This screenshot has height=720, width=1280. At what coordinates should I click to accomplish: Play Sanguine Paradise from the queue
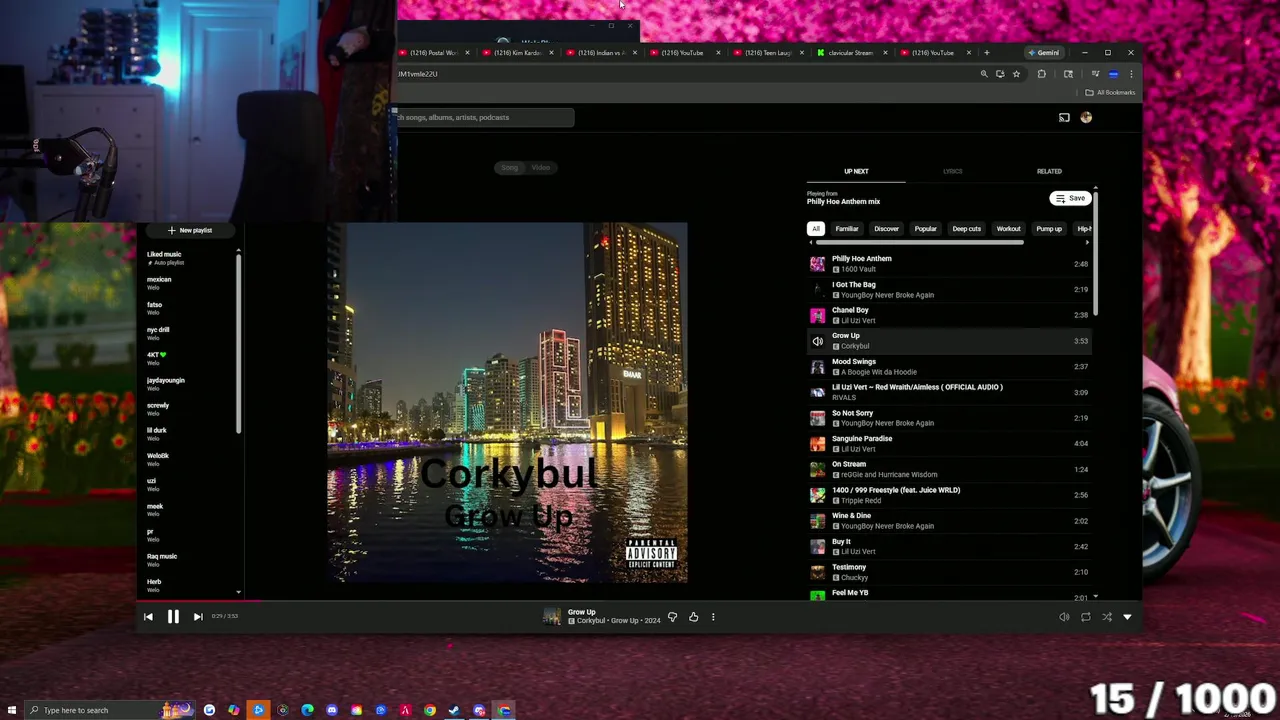click(x=948, y=443)
